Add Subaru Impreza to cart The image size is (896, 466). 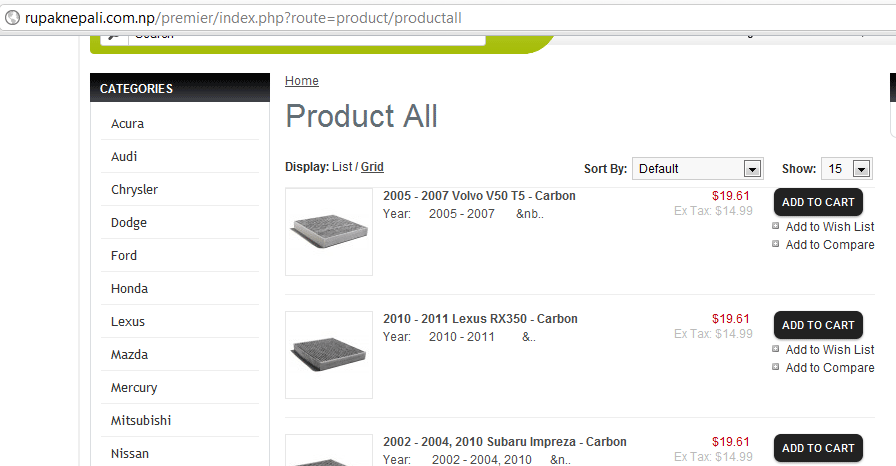[817, 448]
